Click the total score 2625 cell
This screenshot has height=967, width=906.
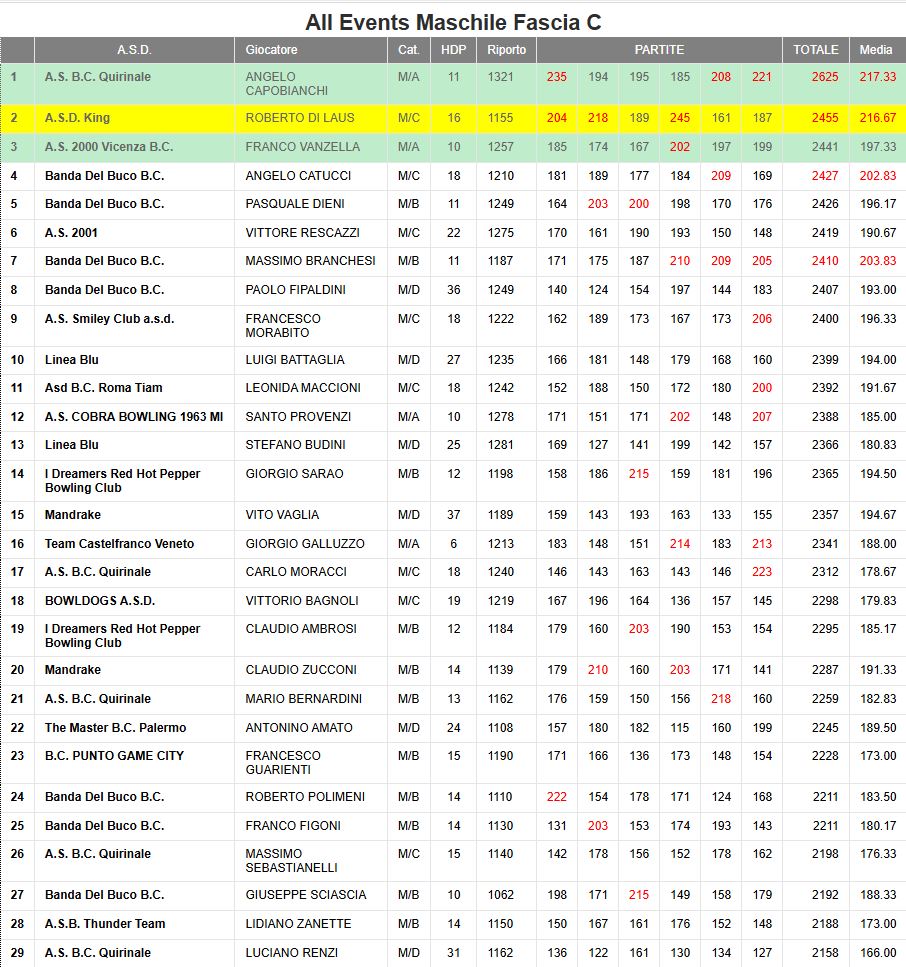point(817,77)
